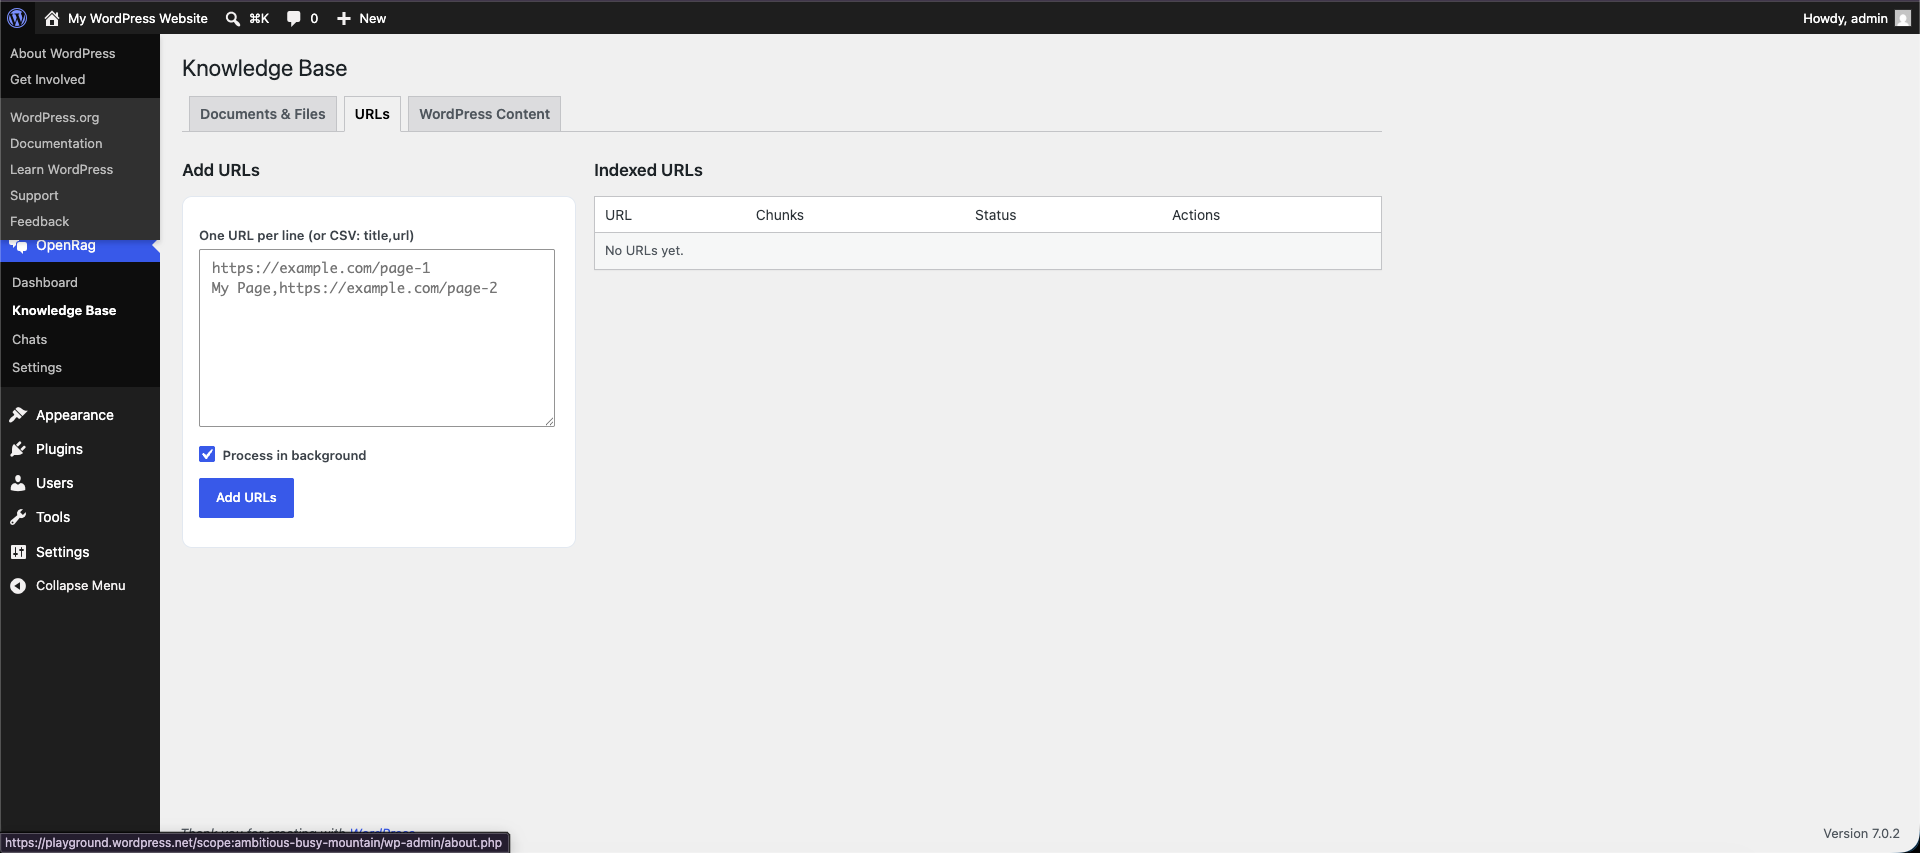
Task: Open OpenRag Dashboard submenu item
Action: coord(45,282)
